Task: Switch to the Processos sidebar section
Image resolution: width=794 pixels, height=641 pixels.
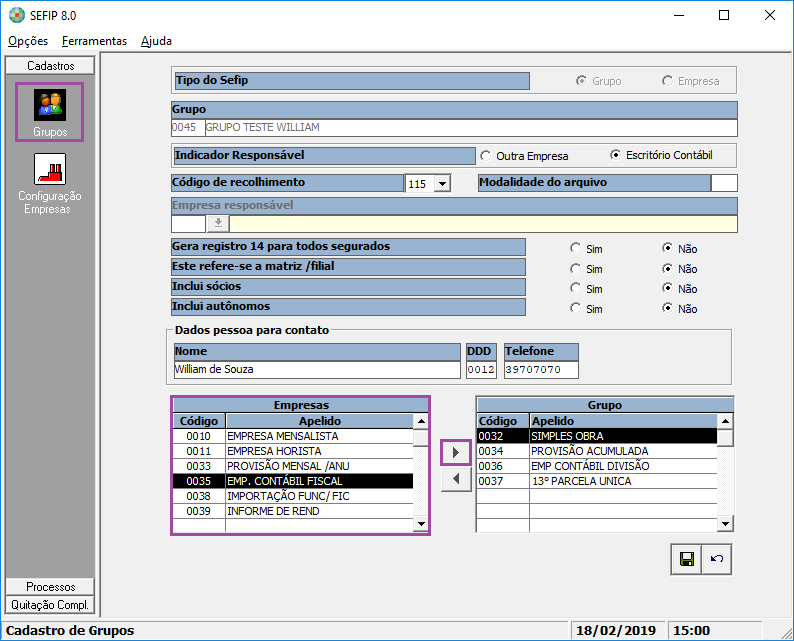Action: [50, 587]
